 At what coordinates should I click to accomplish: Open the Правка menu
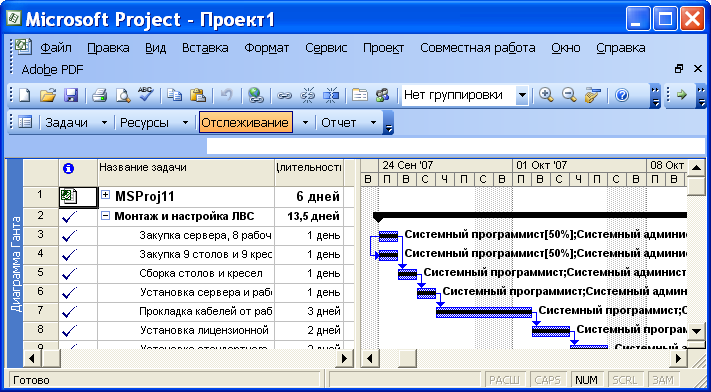[x=108, y=48]
